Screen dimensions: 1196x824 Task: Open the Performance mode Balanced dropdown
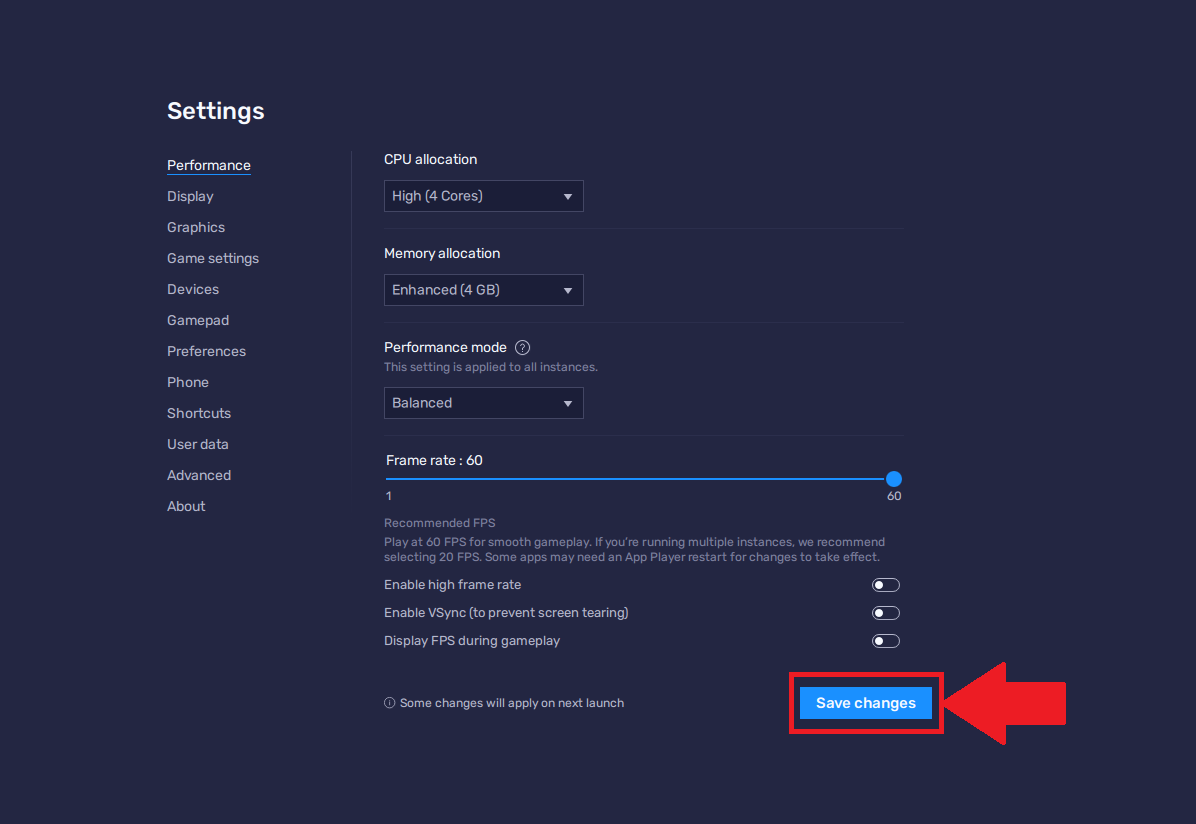click(x=483, y=403)
